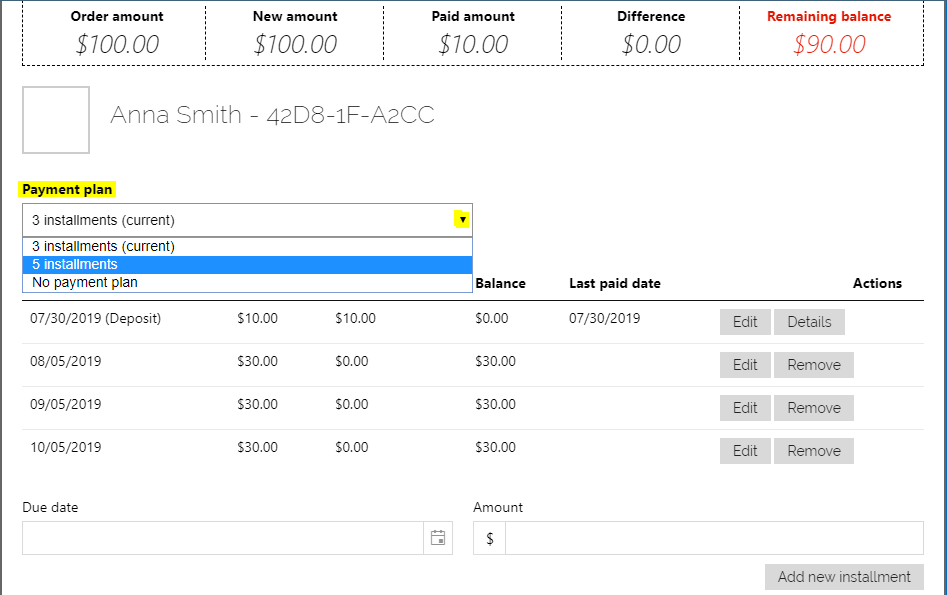Click the dollar sign prefix in Amount
Image resolution: width=947 pixels, height=595 pixels.
[x=490, y=538]
